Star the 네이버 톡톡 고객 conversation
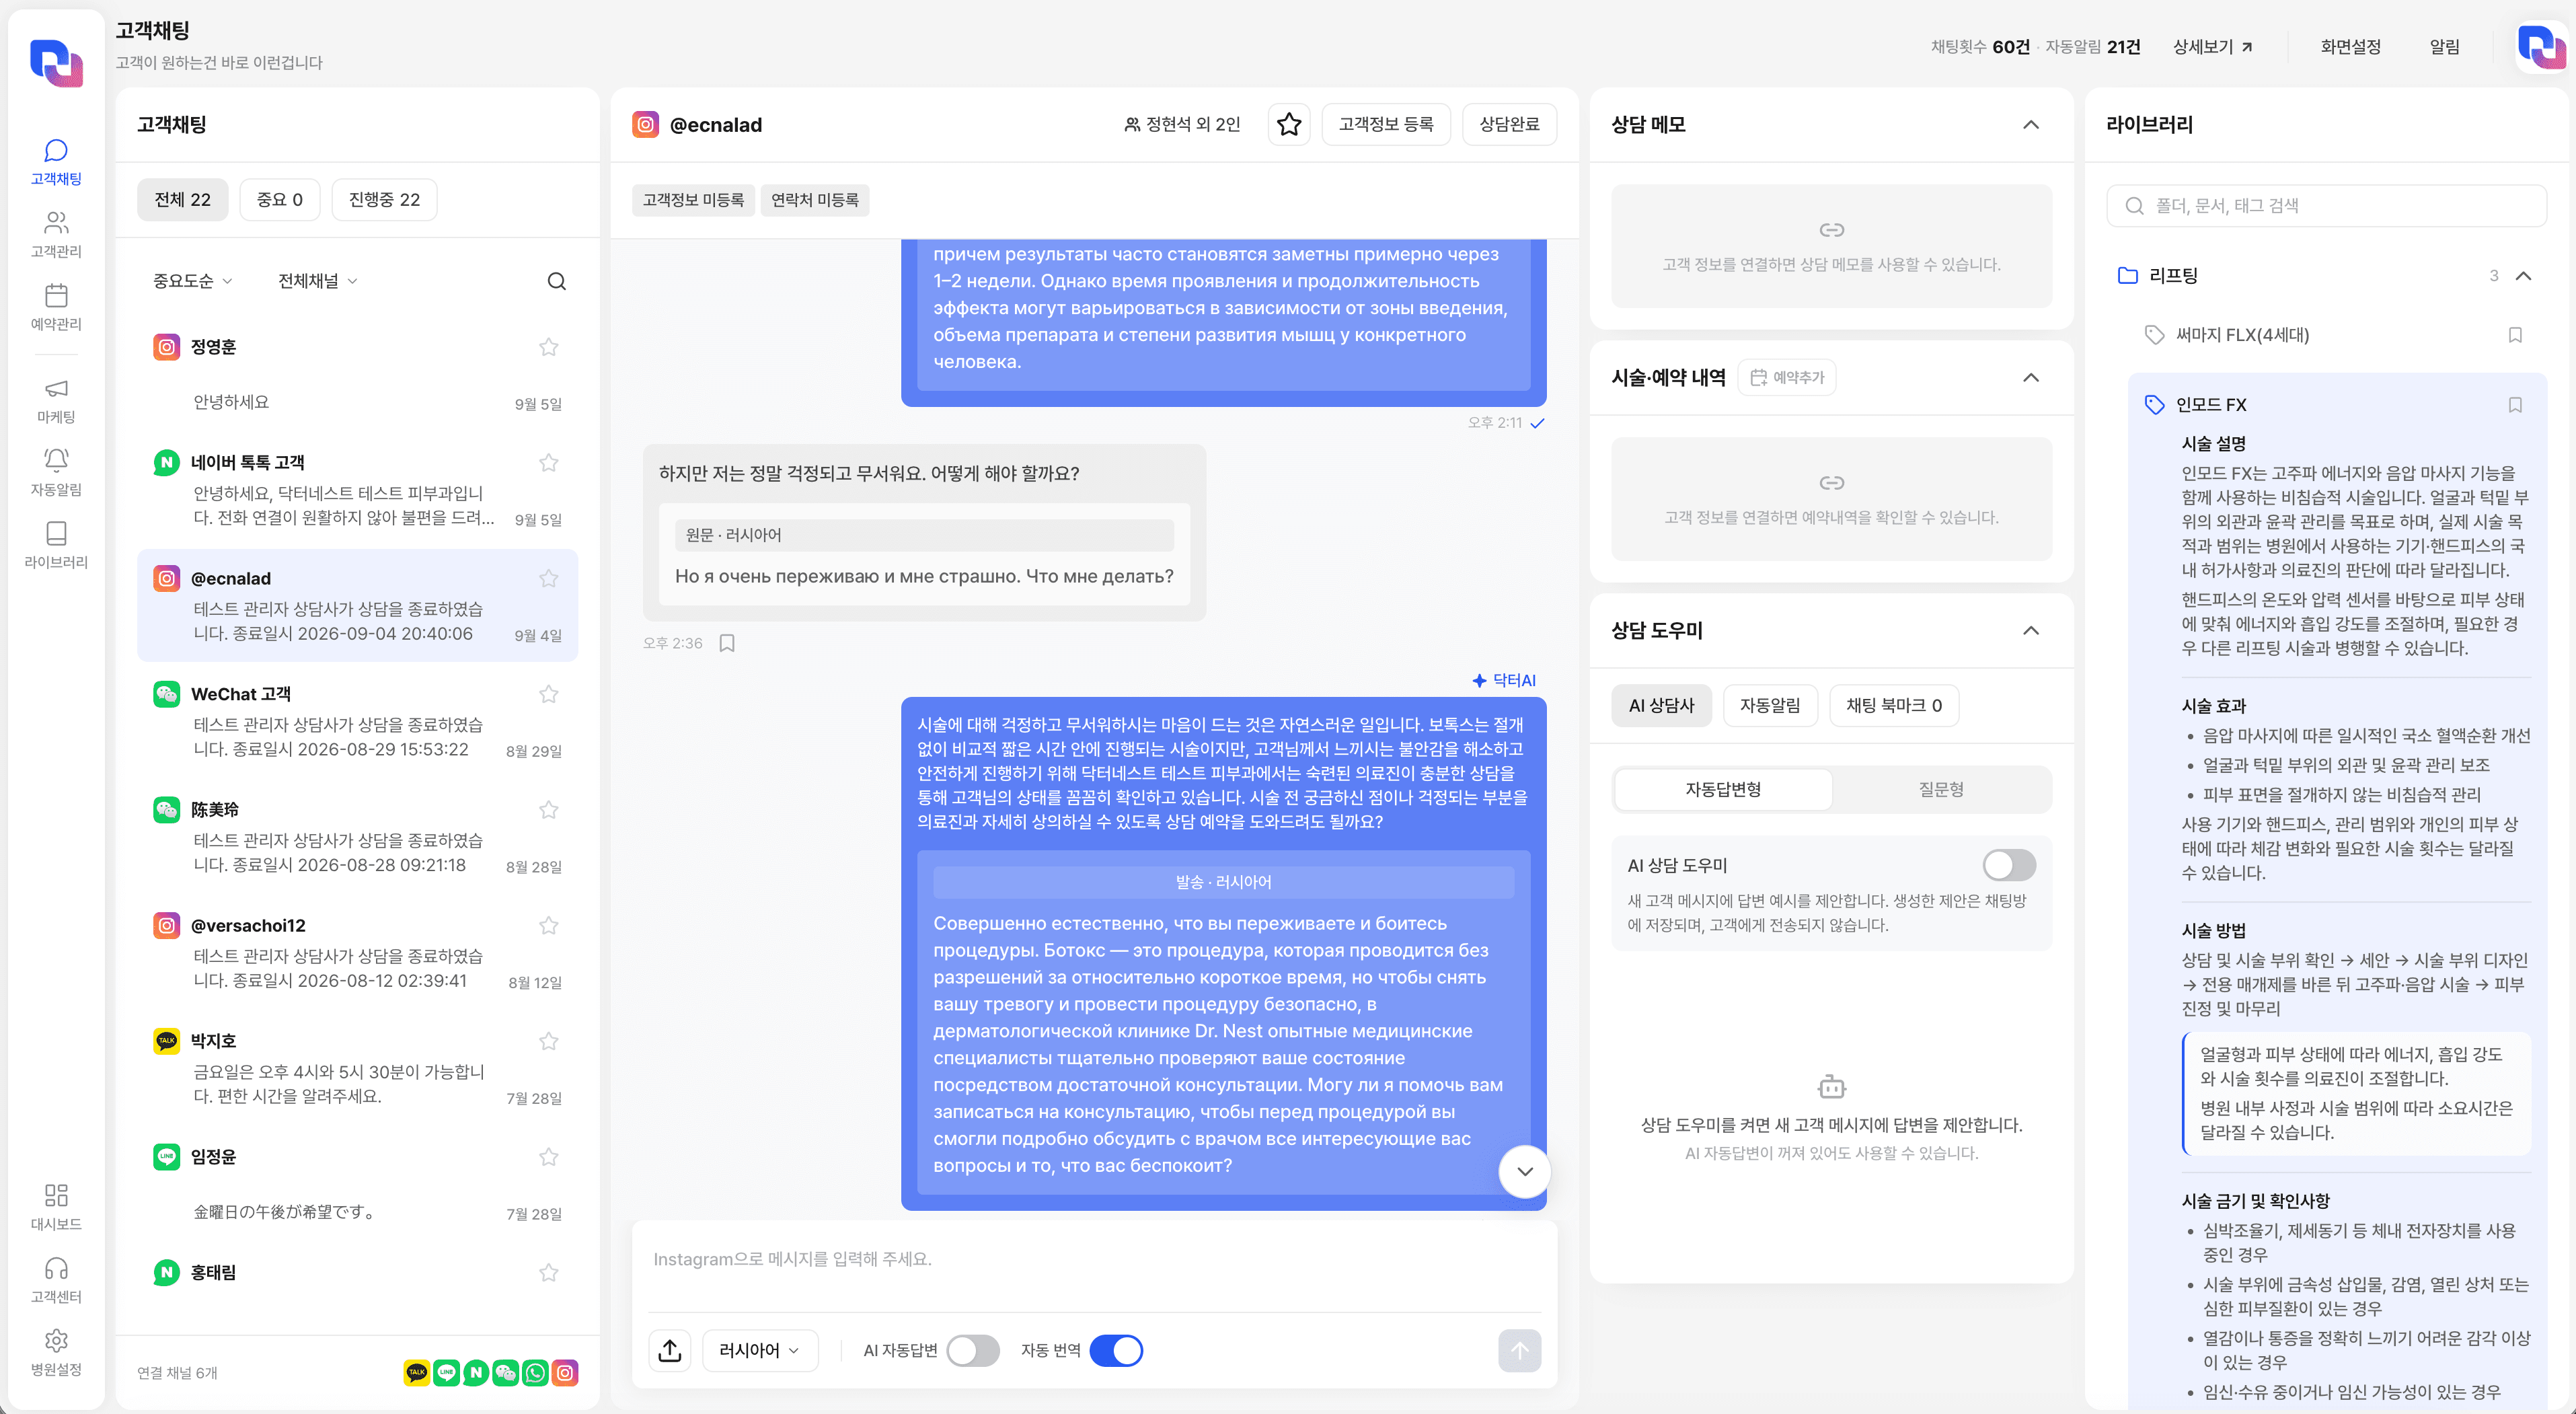Viewport: 2576px width, 1414px height. pyautogui.click(x=548, y=463)
